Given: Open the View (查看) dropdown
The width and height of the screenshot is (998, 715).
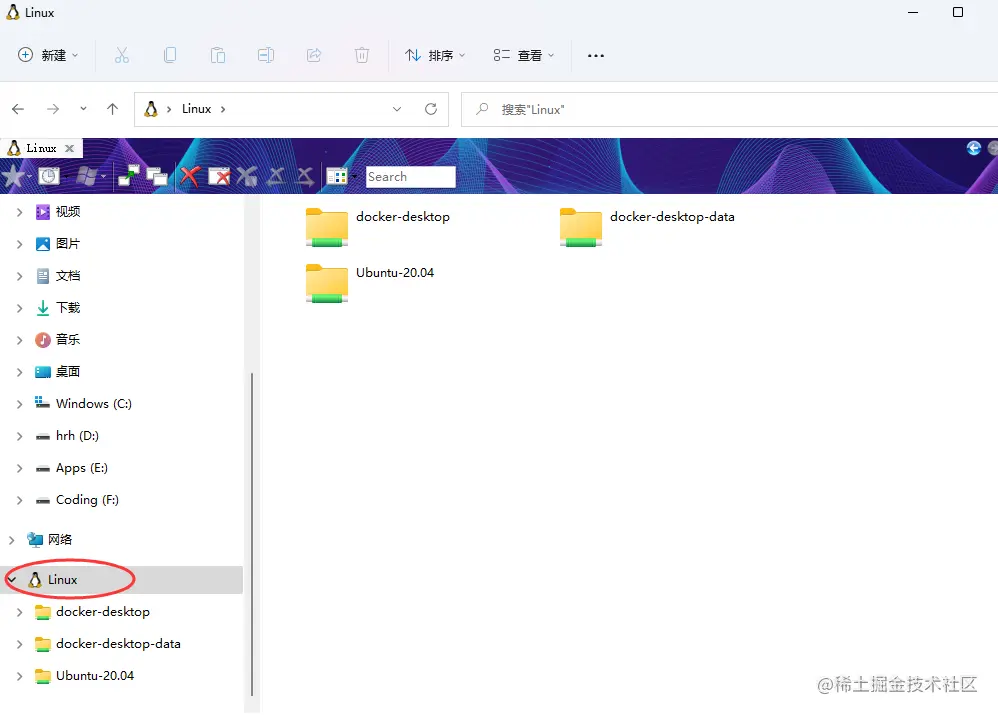Looking at the screenshot, I should tap(523, 55).
